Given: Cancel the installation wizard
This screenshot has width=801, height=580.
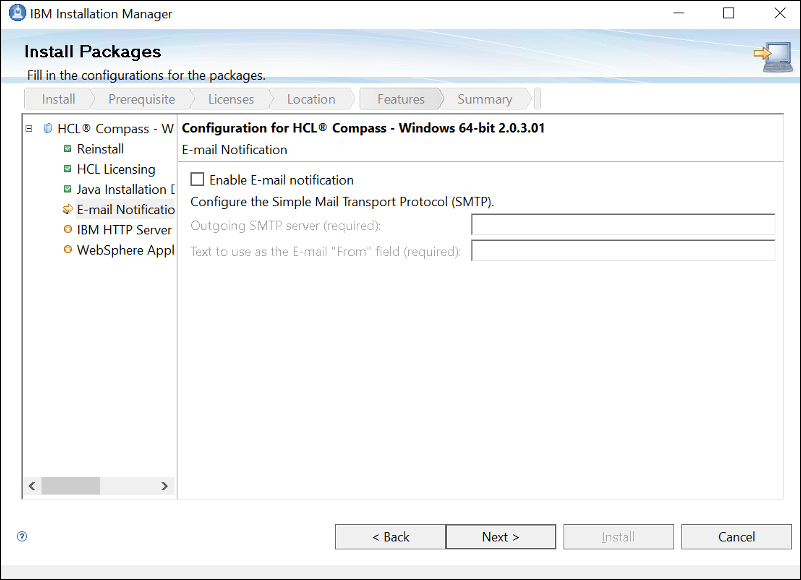Looking at the screenshot, I should pyautogui.click(x=736, y=537).
